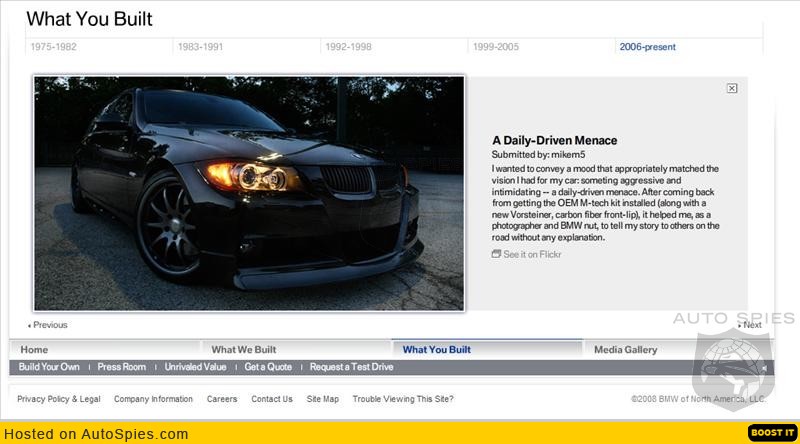
Task: Click Get a Quote
Action: point(268,367)
